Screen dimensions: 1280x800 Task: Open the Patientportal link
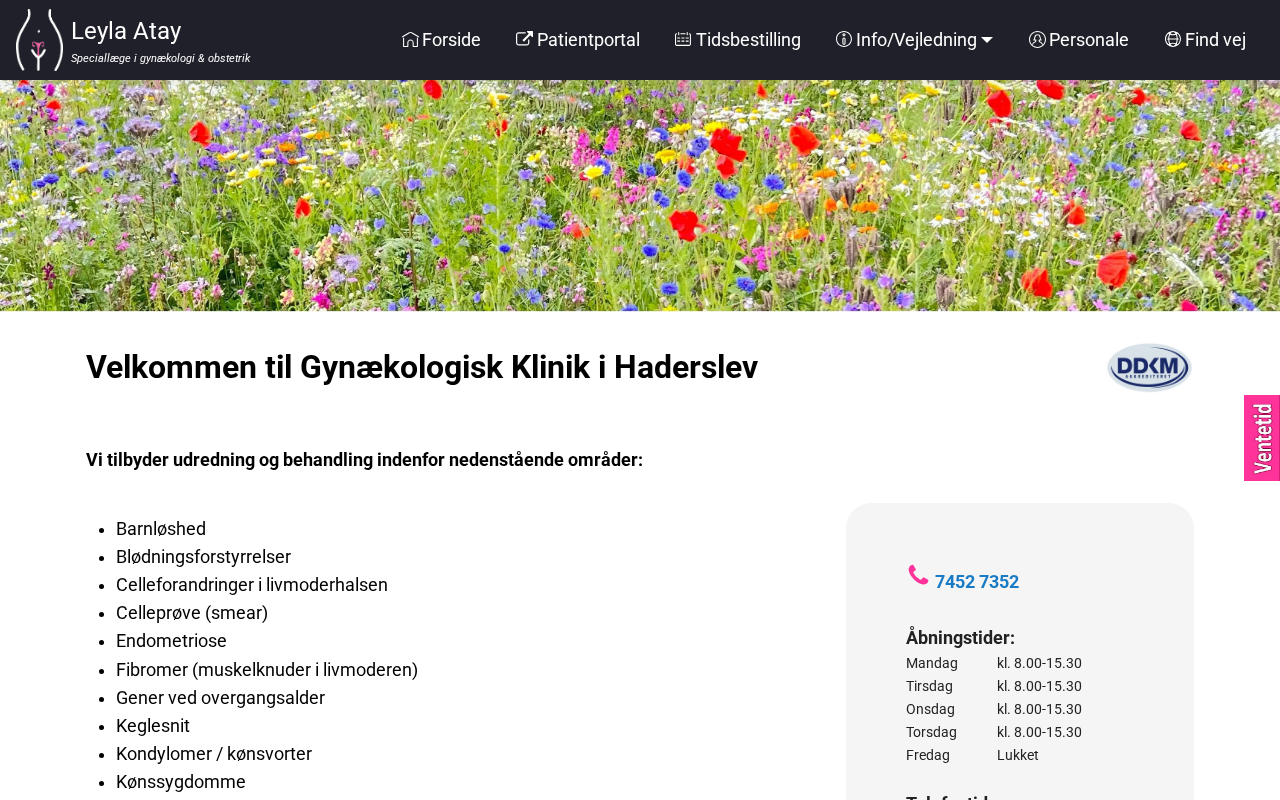[588, 40]
